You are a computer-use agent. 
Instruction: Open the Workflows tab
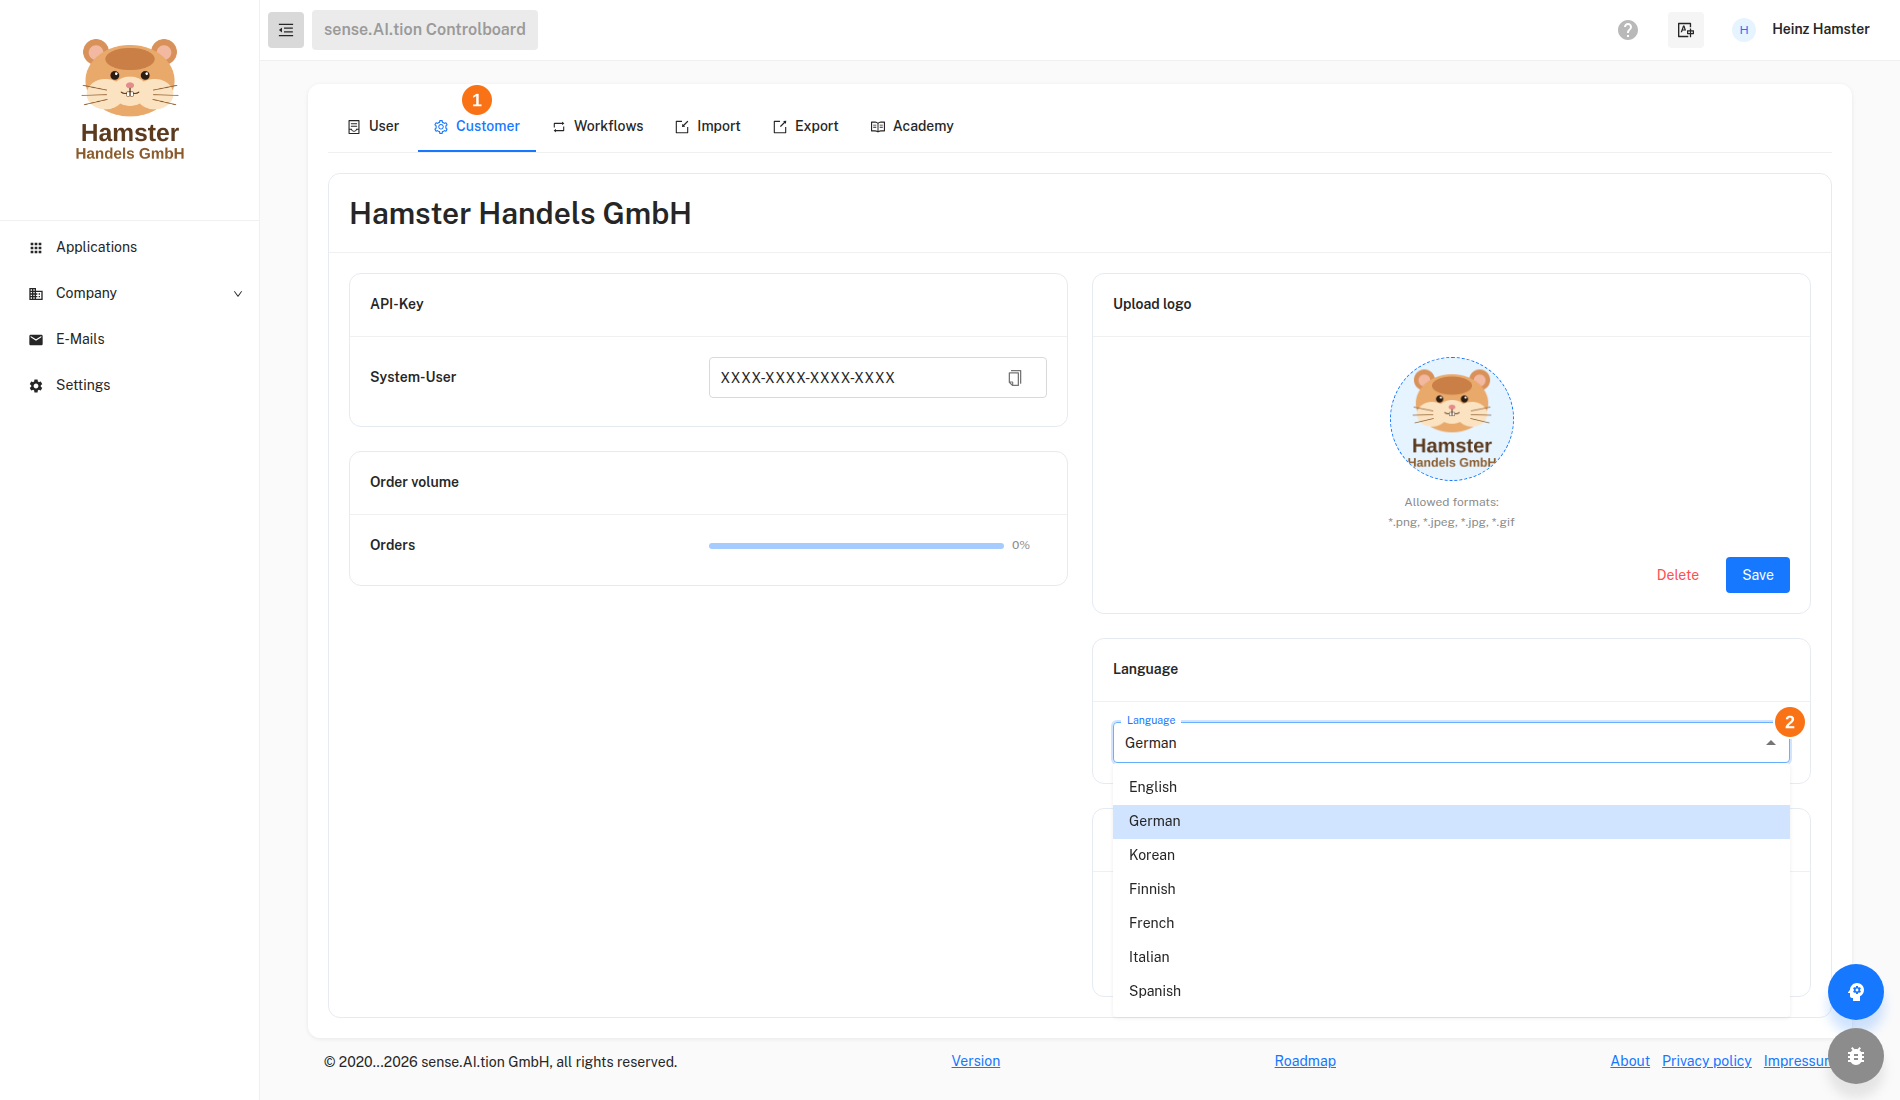598,126
